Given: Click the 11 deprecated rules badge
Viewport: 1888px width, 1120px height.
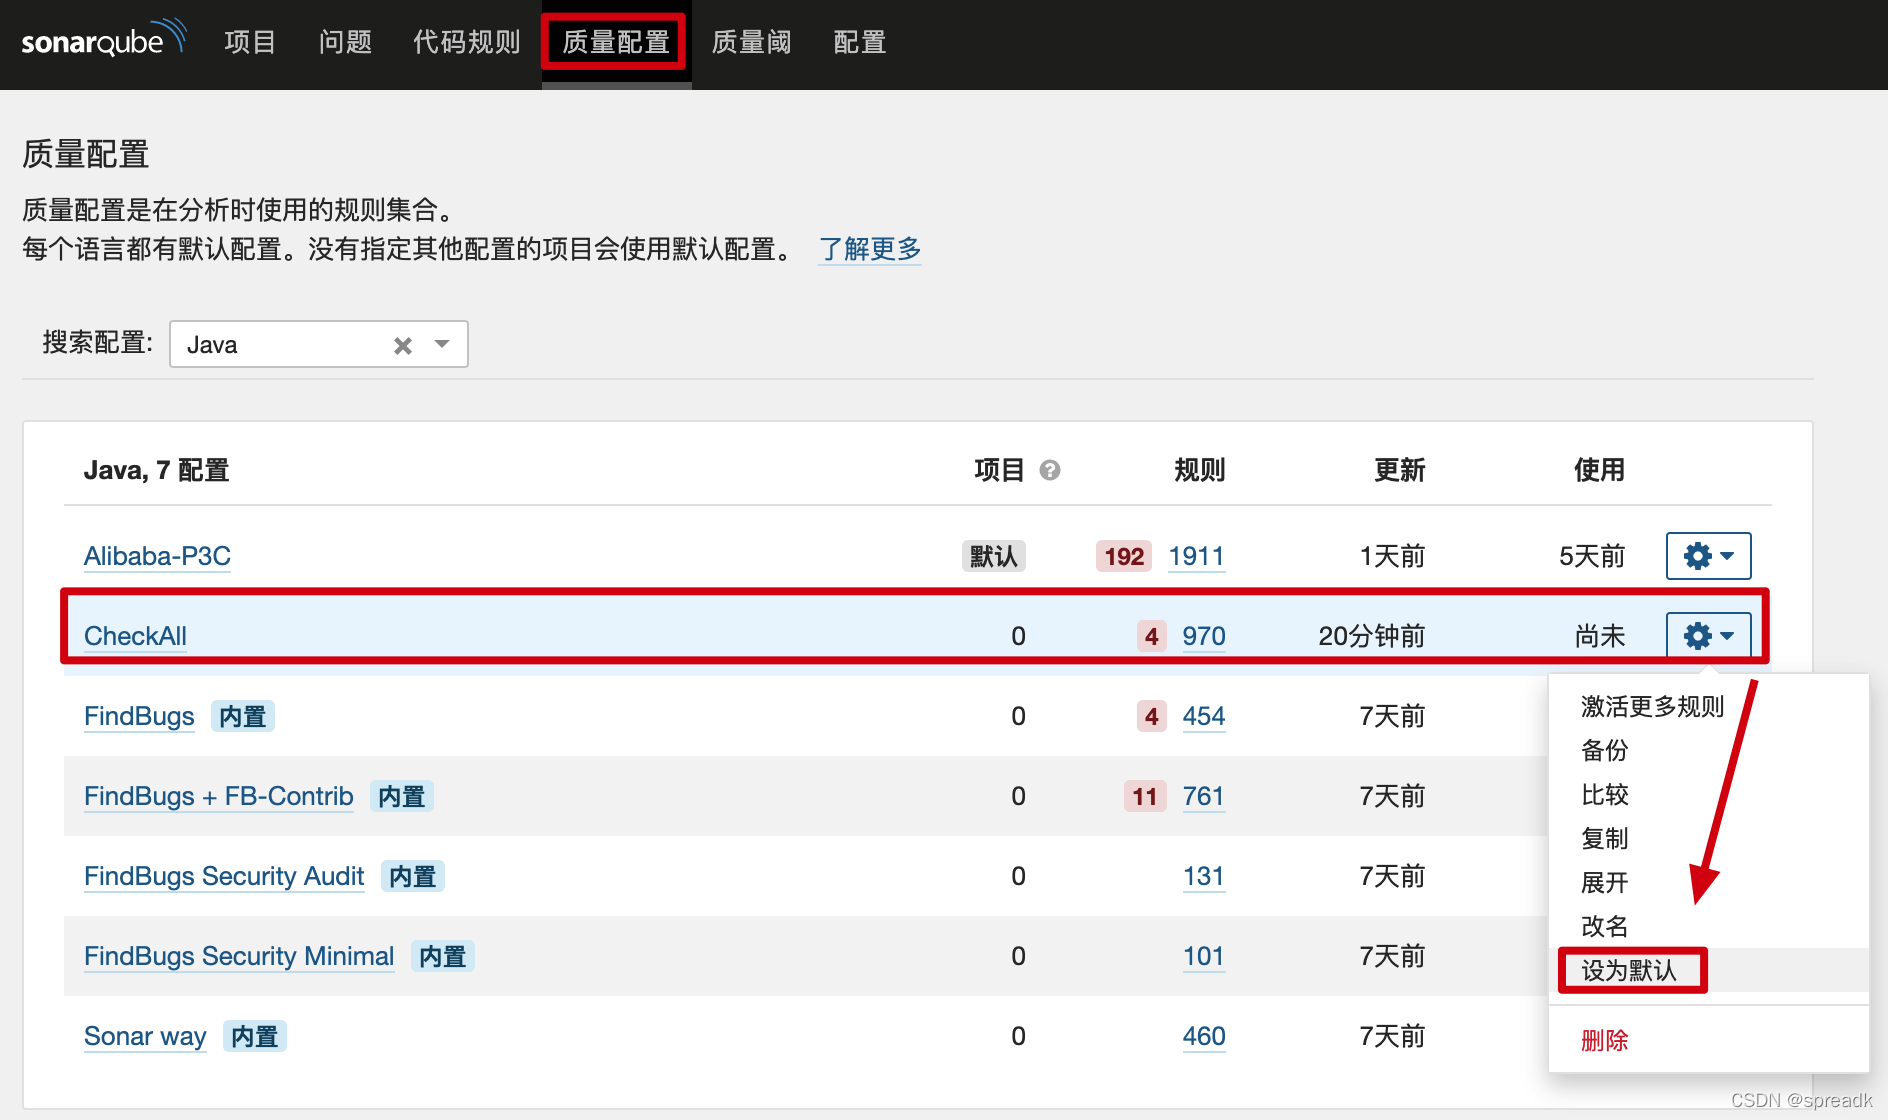Looking at the screenshot, I should (x=1145, y=796).
